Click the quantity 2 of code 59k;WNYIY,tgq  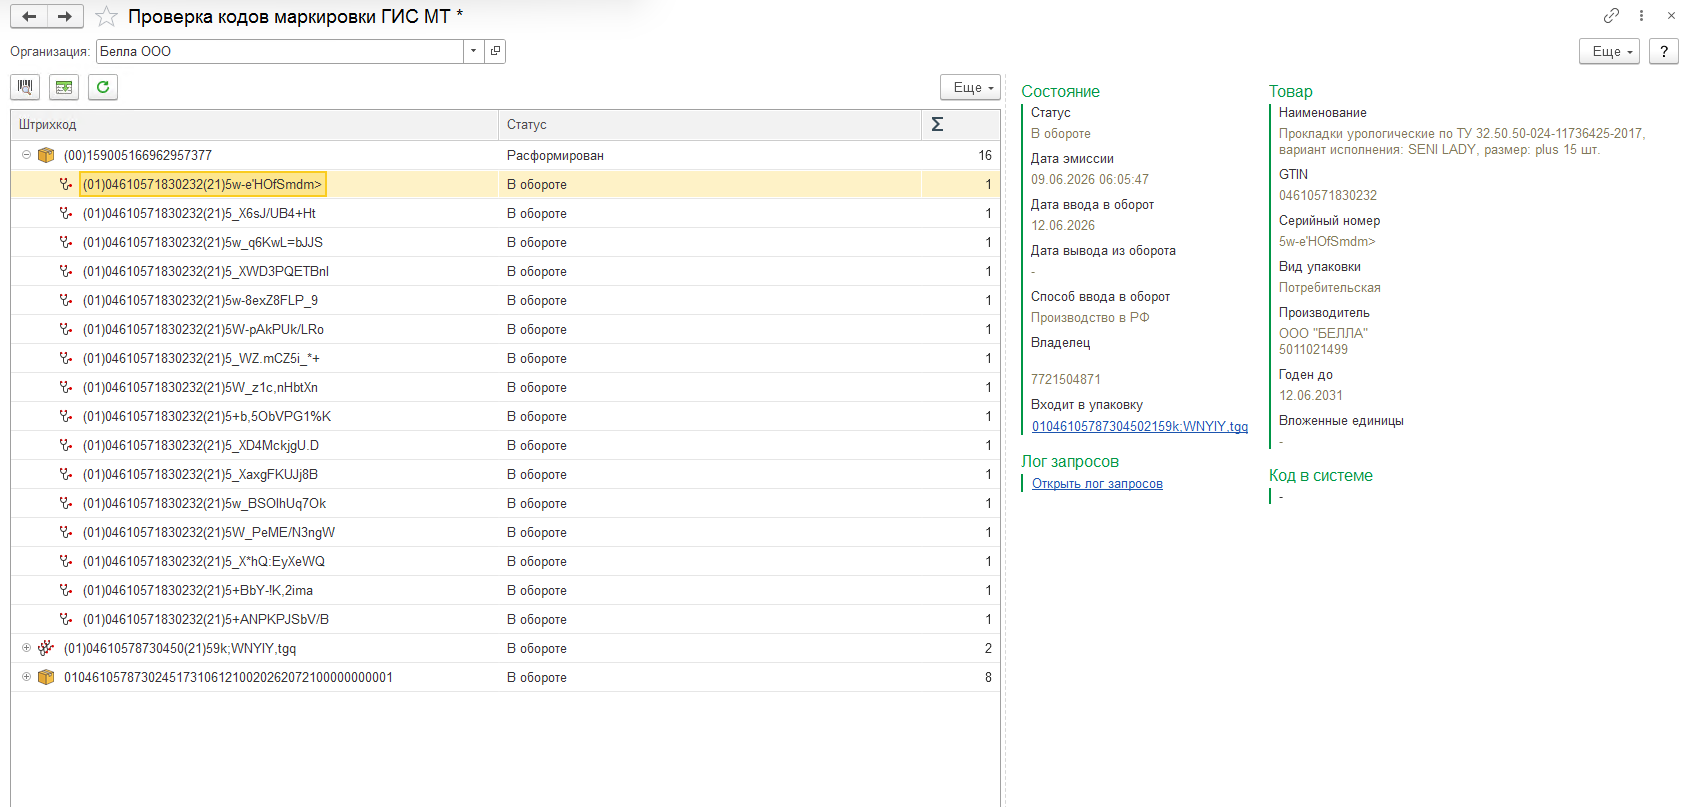pos(988,648)
